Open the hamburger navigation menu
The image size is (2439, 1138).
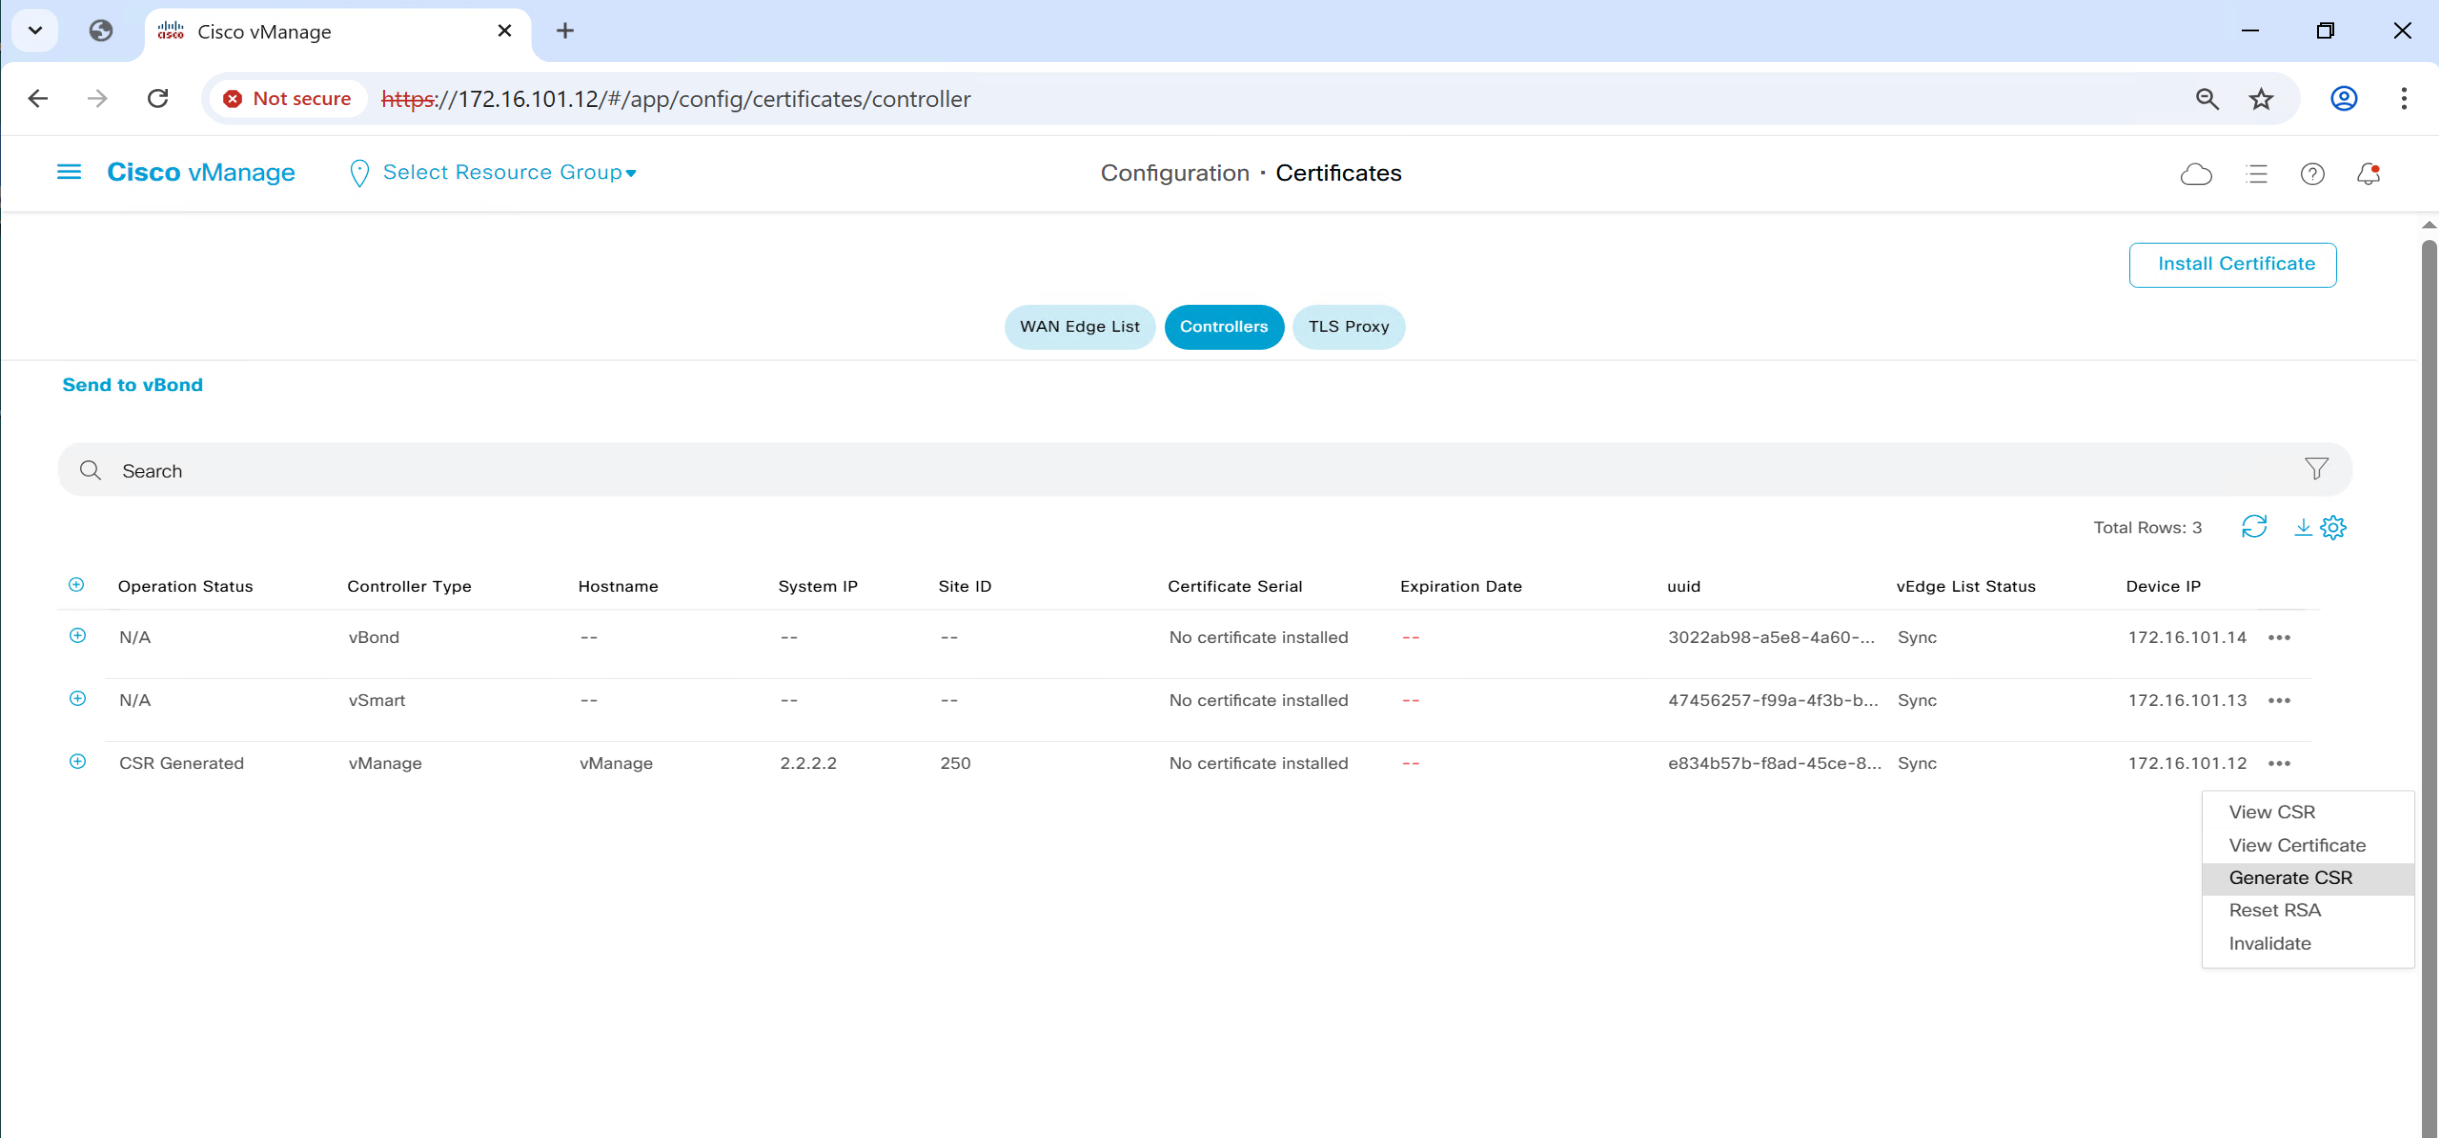[68, 173]
